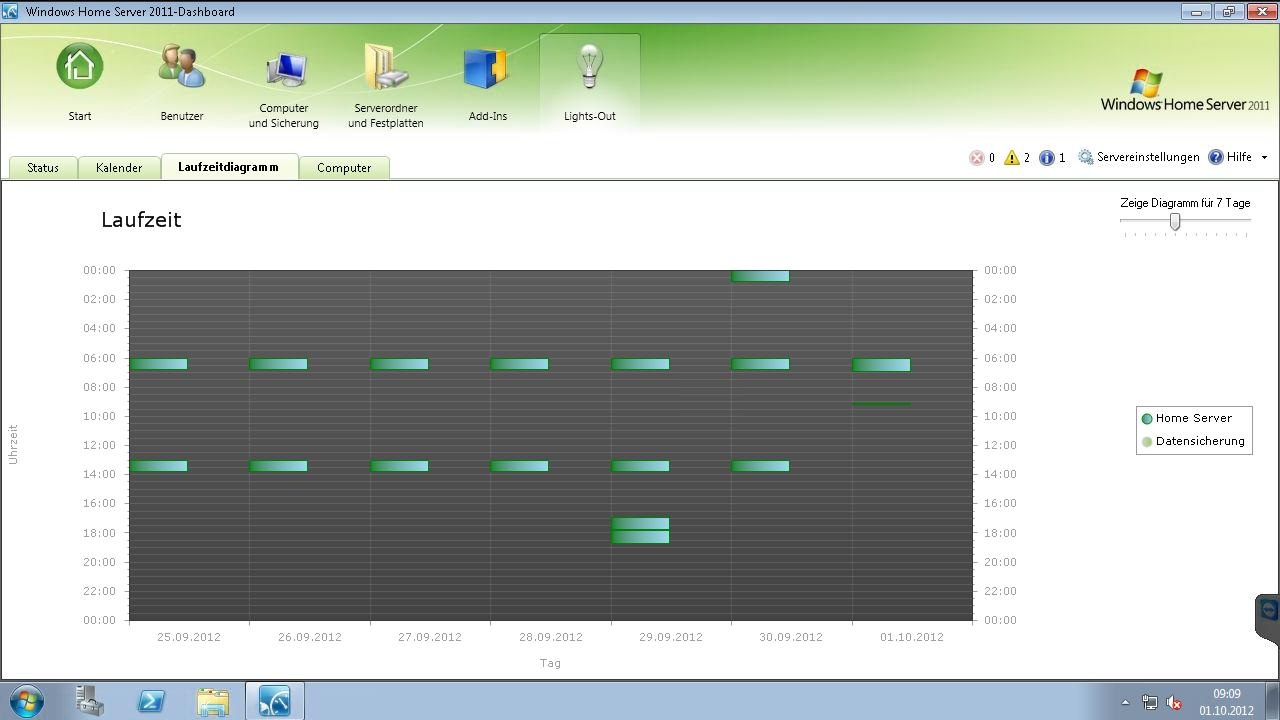Screen dimensions: 1280x720
Task: Open Windows Explorer from taskbar
Action: [x=213, y=701]
